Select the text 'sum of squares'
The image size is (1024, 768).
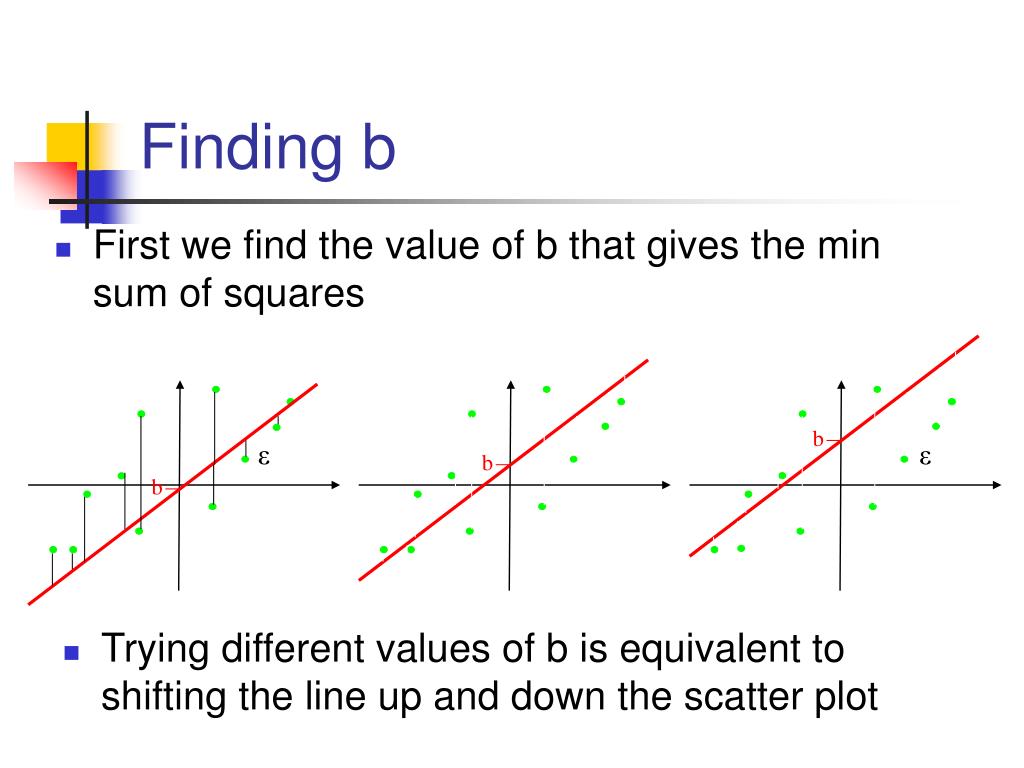(229, 294)
